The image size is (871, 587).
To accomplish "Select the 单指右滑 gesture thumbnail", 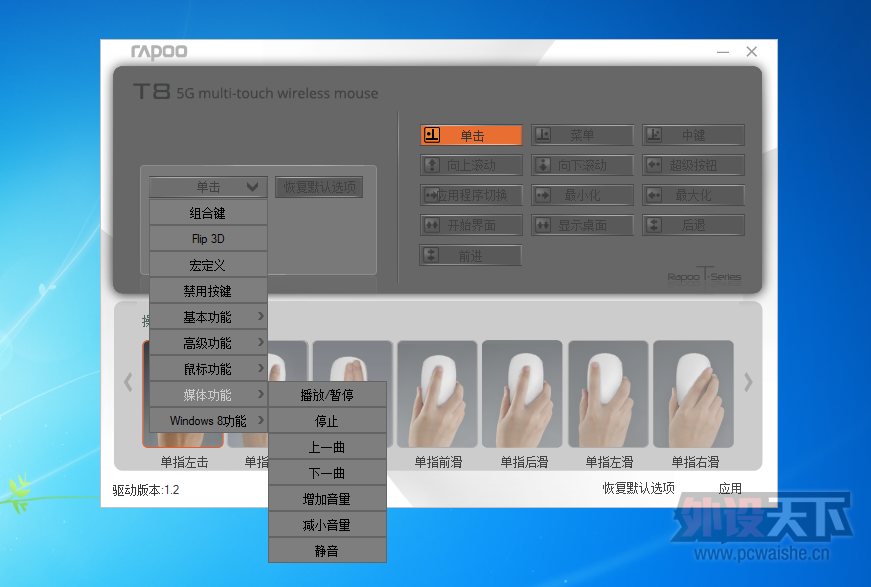I will tap(694, 394).
